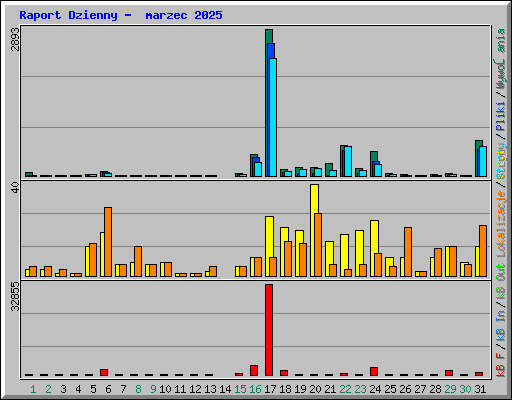Click the day label "31" on the x-axis
512x400 pixels.
coord(480,389)
